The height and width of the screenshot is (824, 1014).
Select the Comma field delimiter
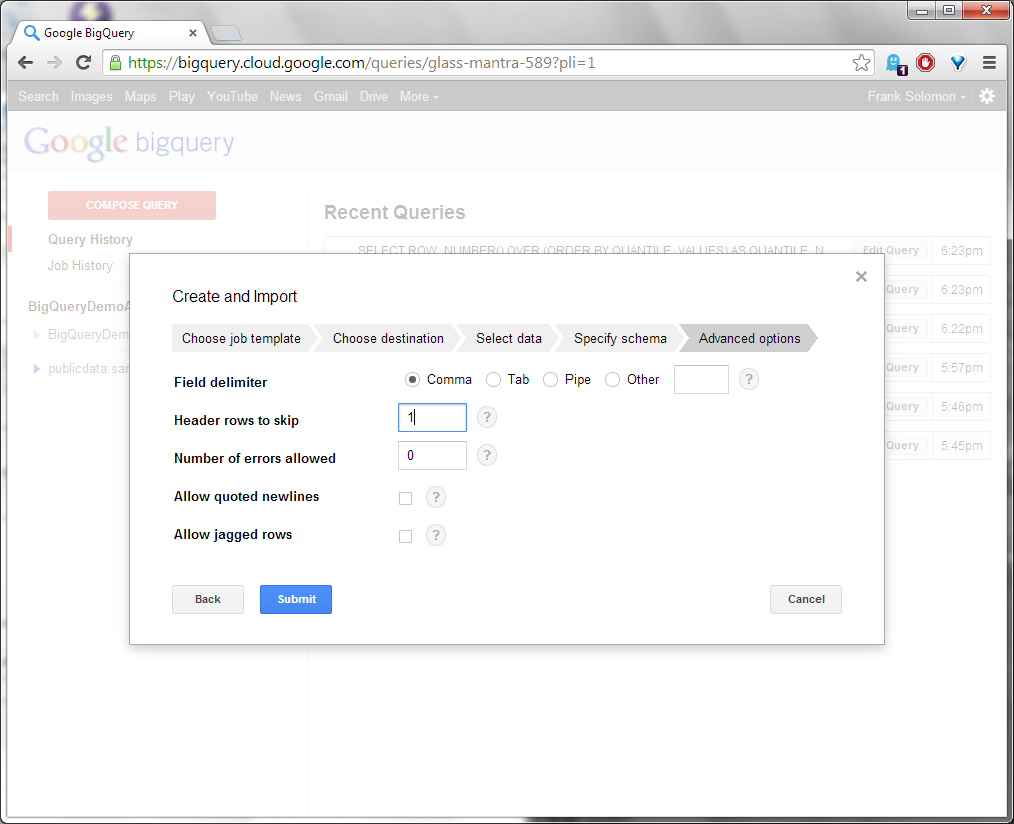[412, 380]
